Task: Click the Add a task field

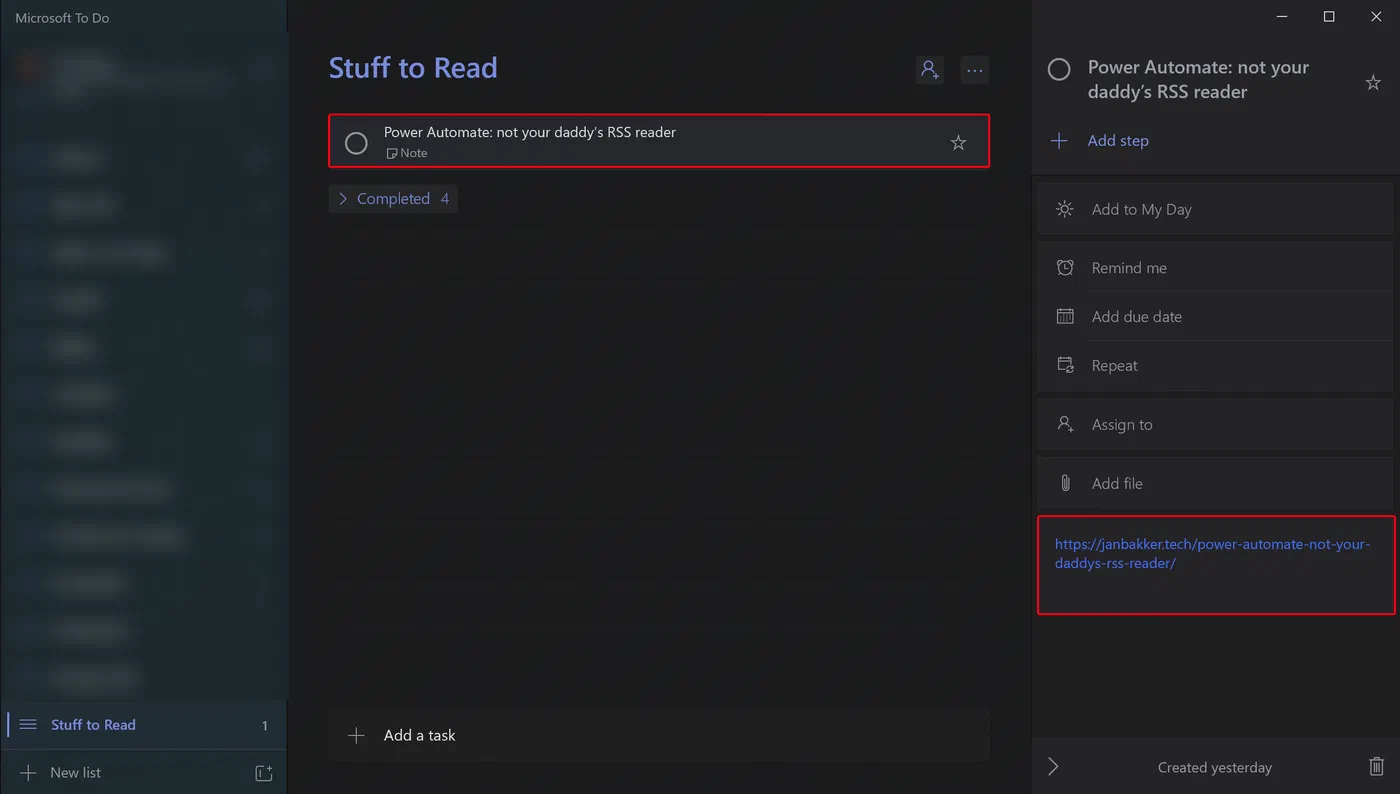Action: click(659, 735)
